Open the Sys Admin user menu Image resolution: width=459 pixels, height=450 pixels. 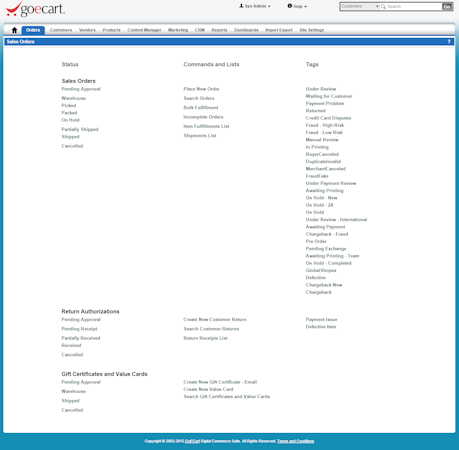tap(255, 6)
